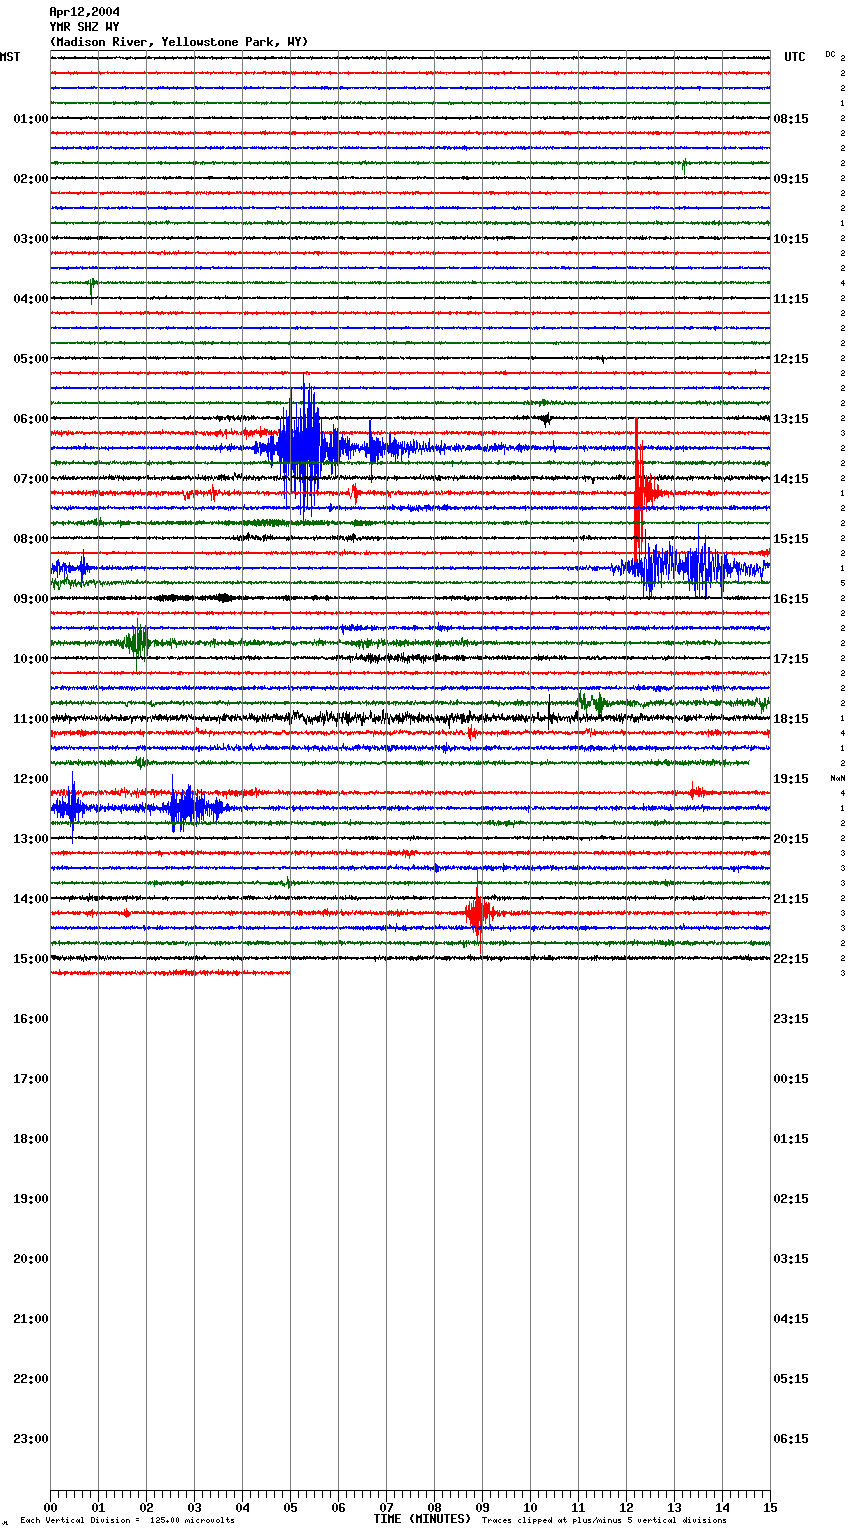
Task: Click the "UTC" time zone label
Action: point(794,57)
